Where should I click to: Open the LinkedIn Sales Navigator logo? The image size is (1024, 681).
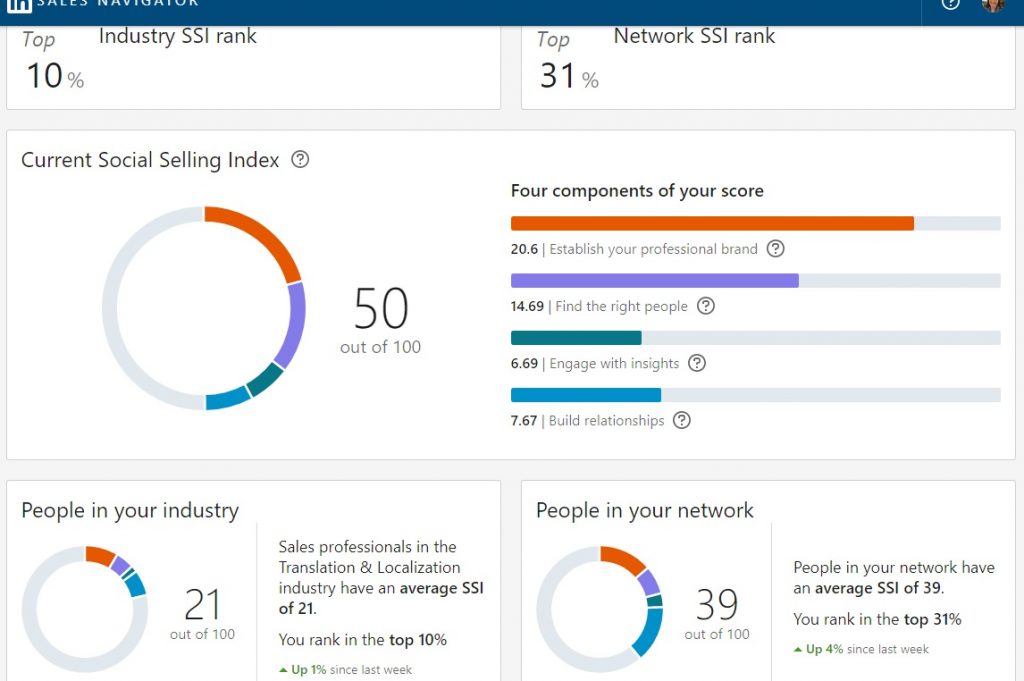[103, 4]
